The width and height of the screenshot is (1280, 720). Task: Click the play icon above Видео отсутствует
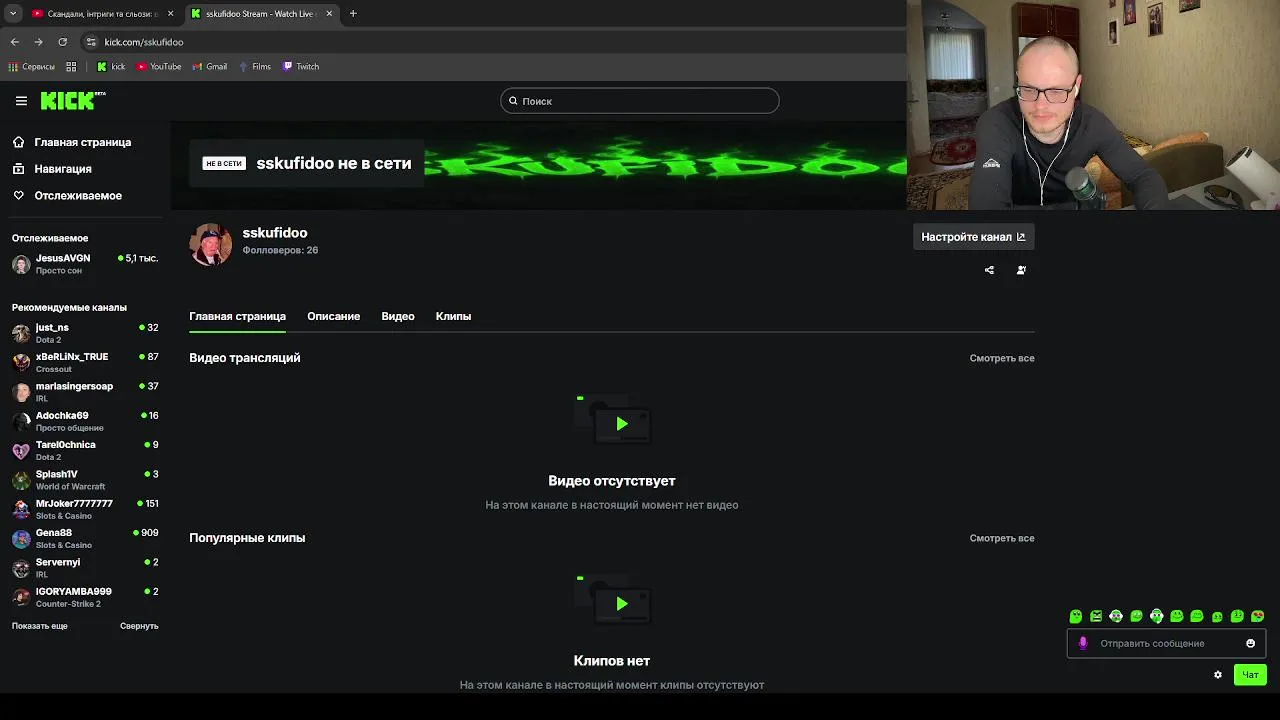(x=621, y=424)
